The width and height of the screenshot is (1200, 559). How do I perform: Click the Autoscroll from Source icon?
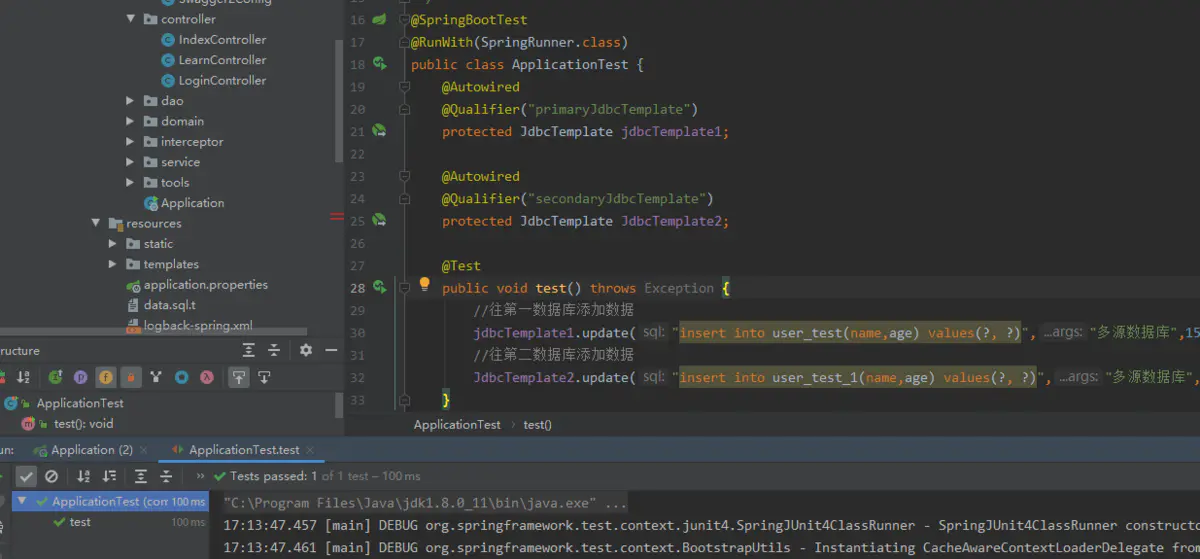[x=264, y=377]
